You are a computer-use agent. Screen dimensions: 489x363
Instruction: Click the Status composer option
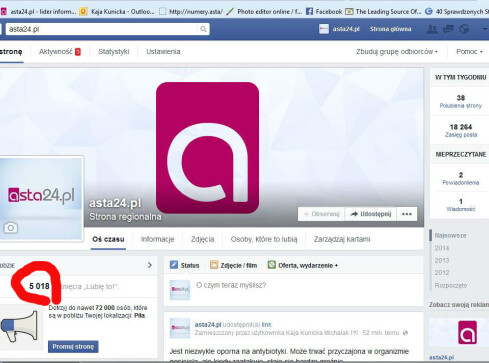(185, 265)
